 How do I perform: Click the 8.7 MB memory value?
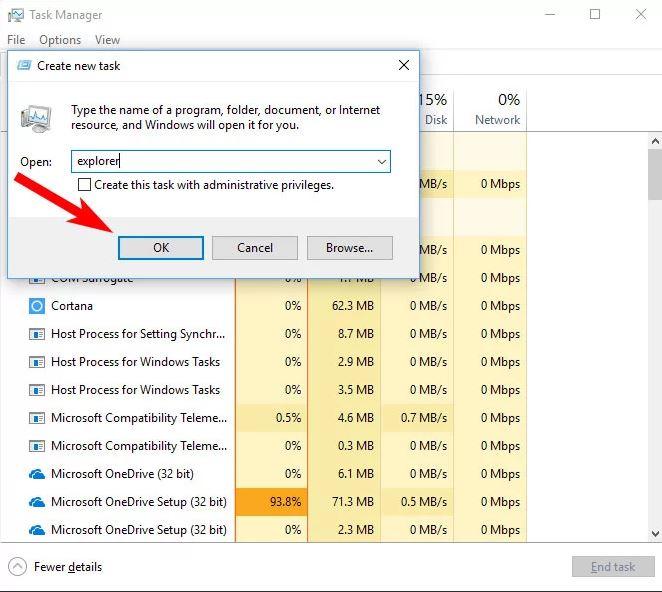click(355, 334)
